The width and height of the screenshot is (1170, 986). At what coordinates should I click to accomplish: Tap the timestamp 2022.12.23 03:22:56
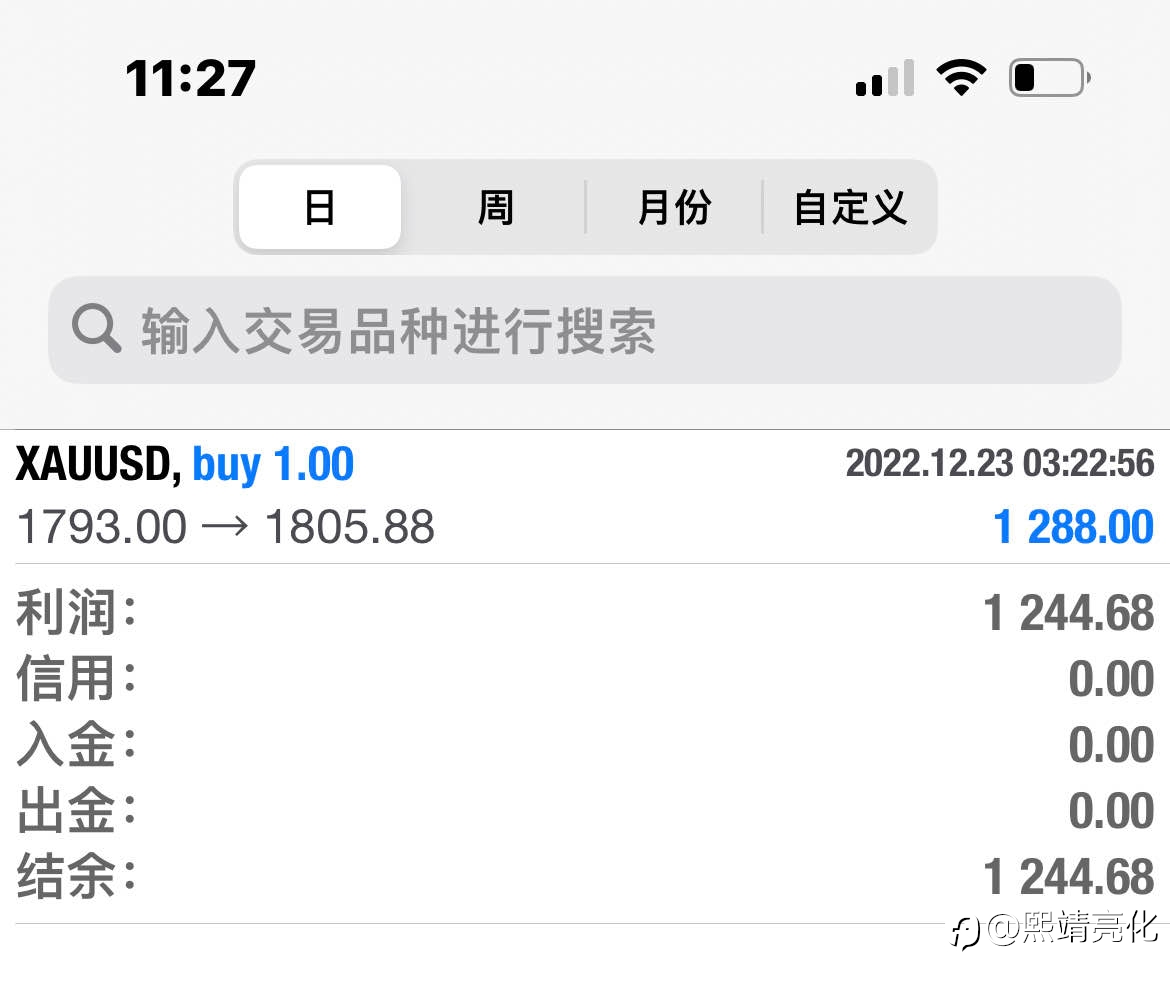pos(1000,463)
